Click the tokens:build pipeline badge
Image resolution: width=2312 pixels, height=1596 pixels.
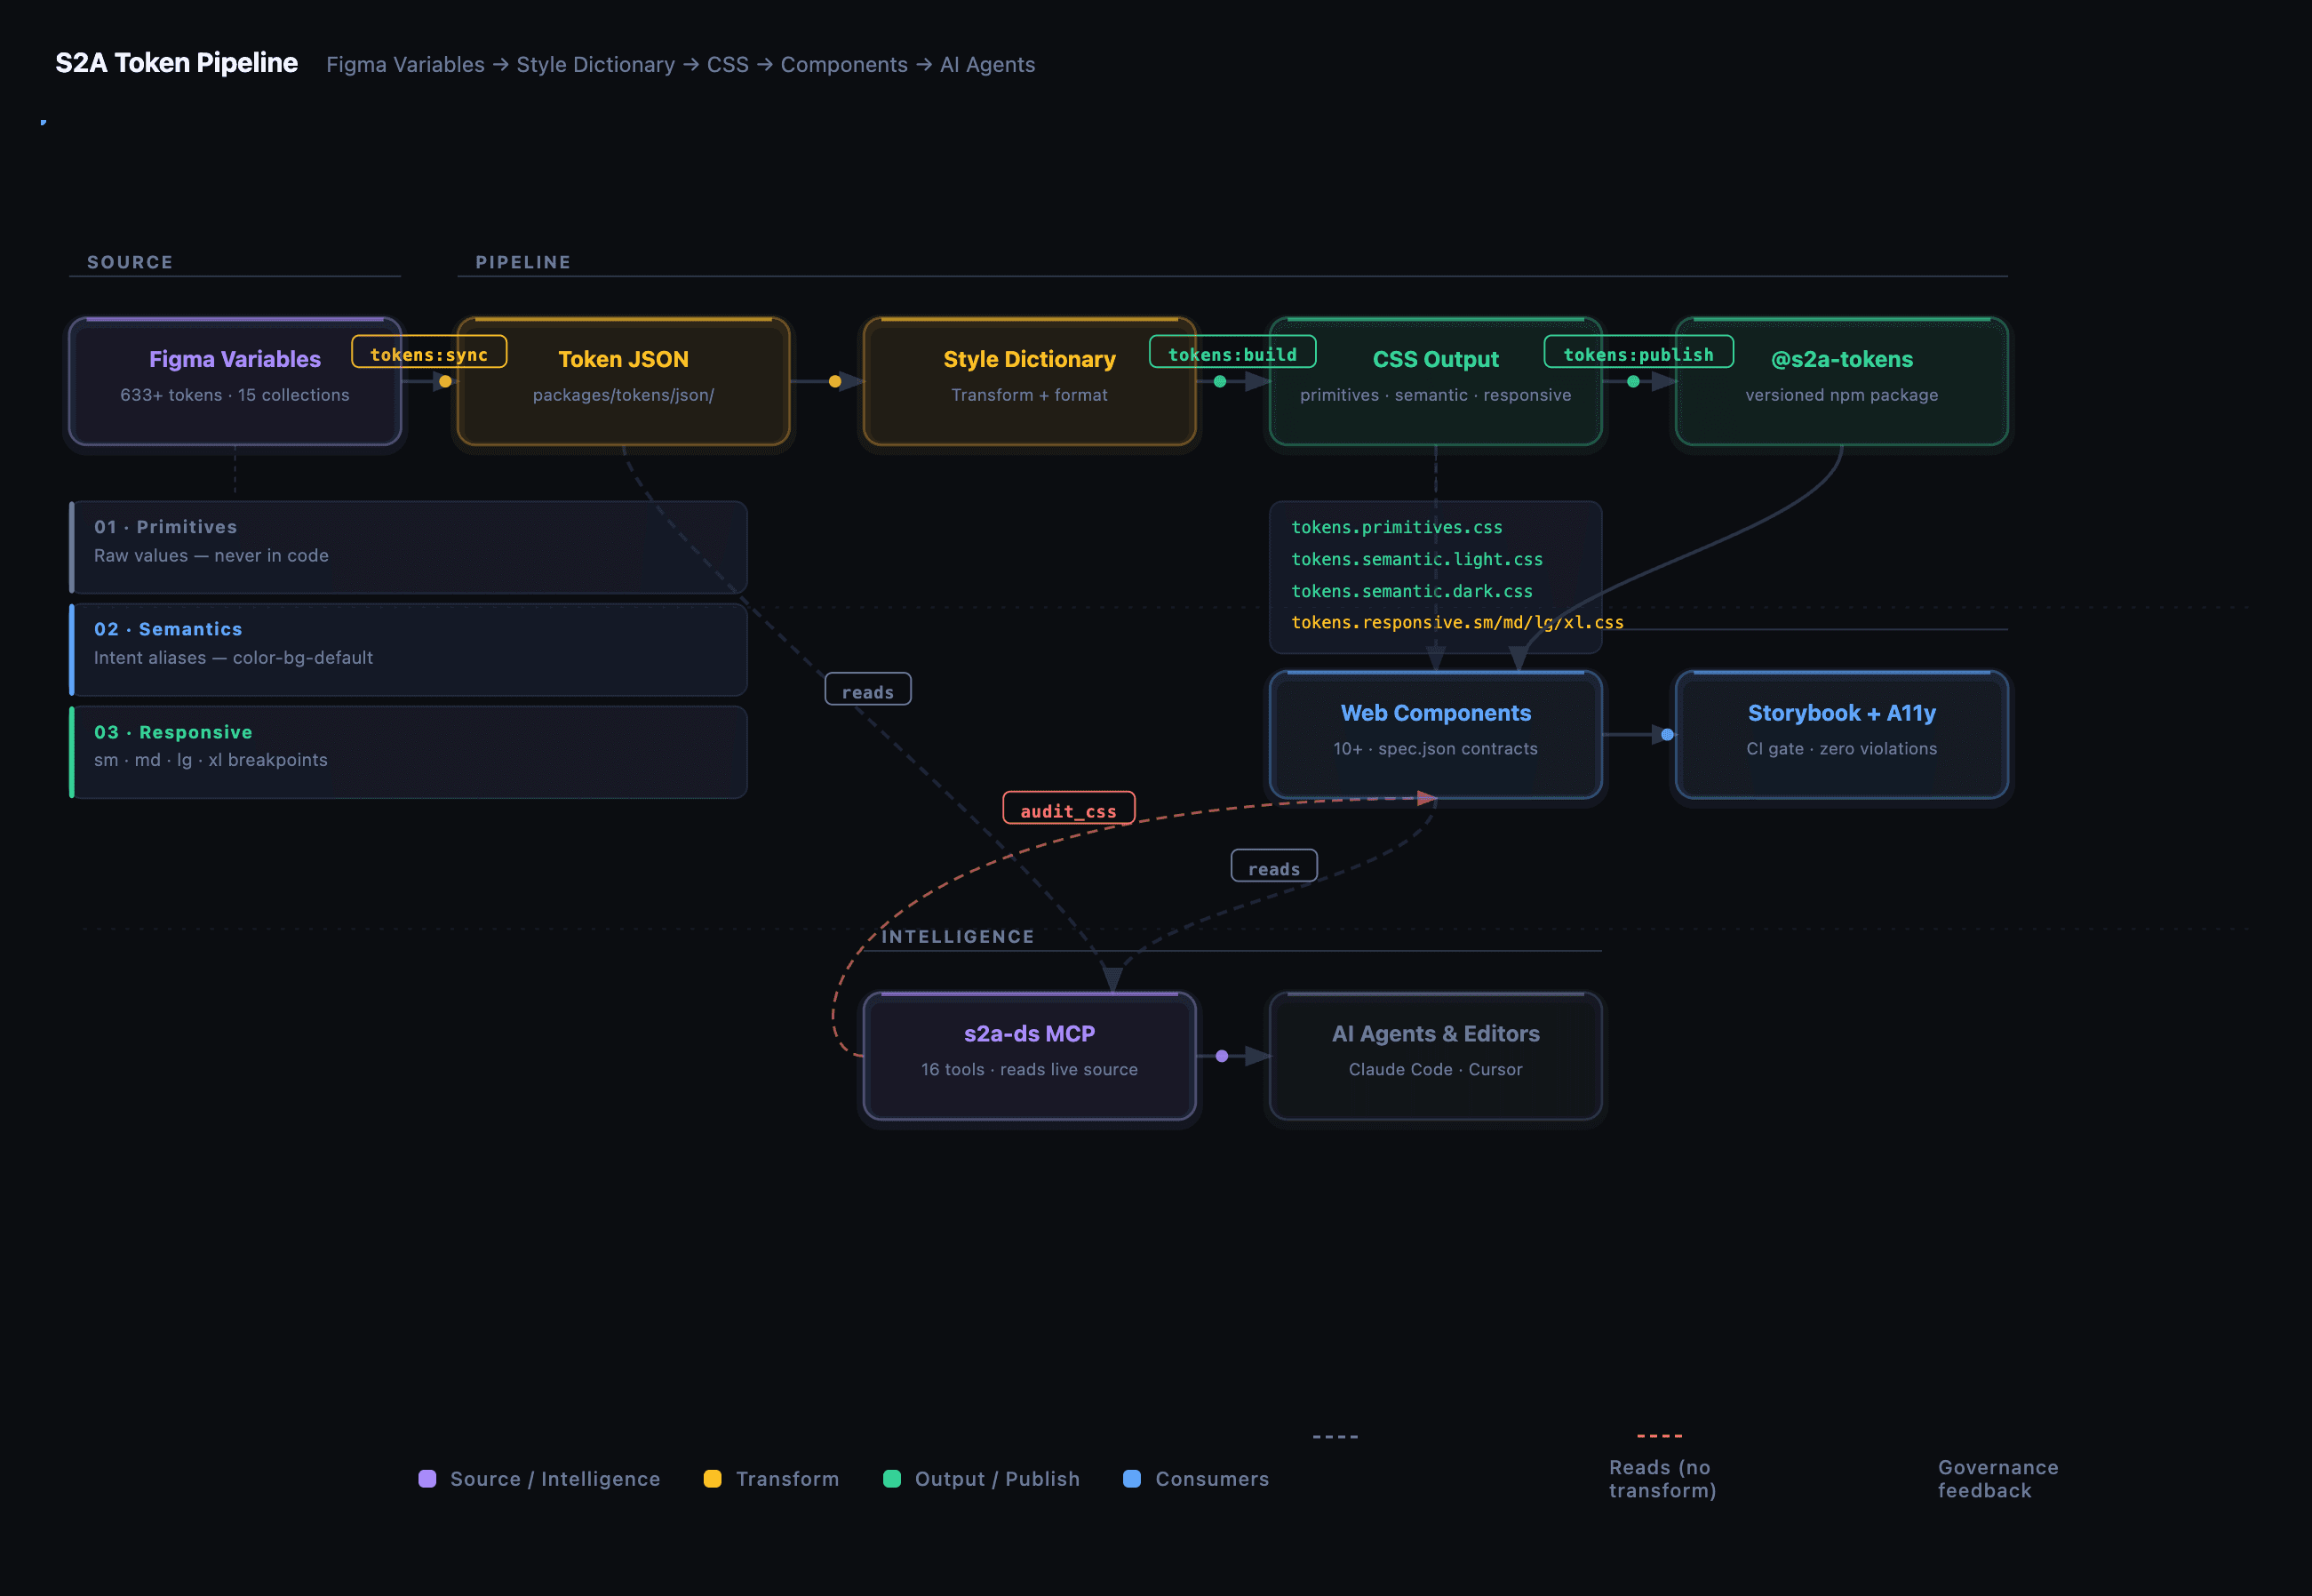tap(1232, 353)
